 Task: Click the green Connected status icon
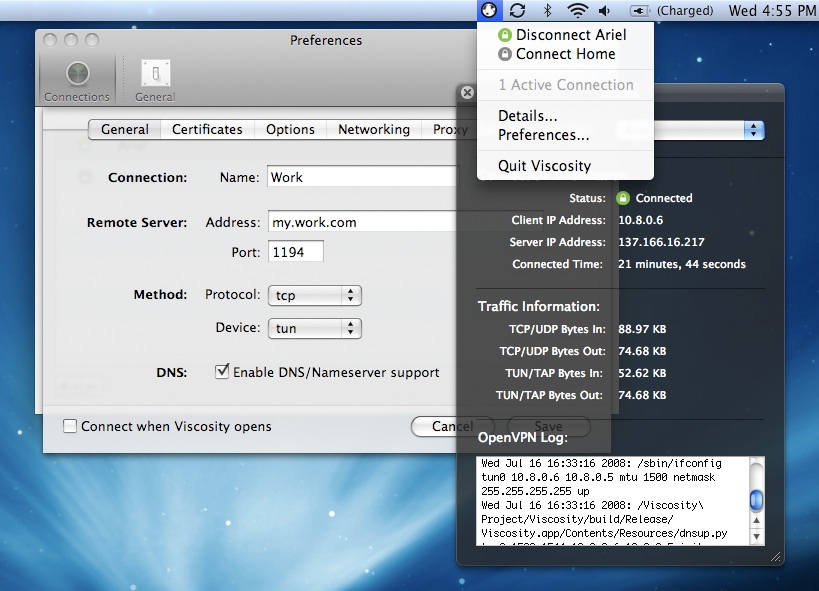click(623, 198)
